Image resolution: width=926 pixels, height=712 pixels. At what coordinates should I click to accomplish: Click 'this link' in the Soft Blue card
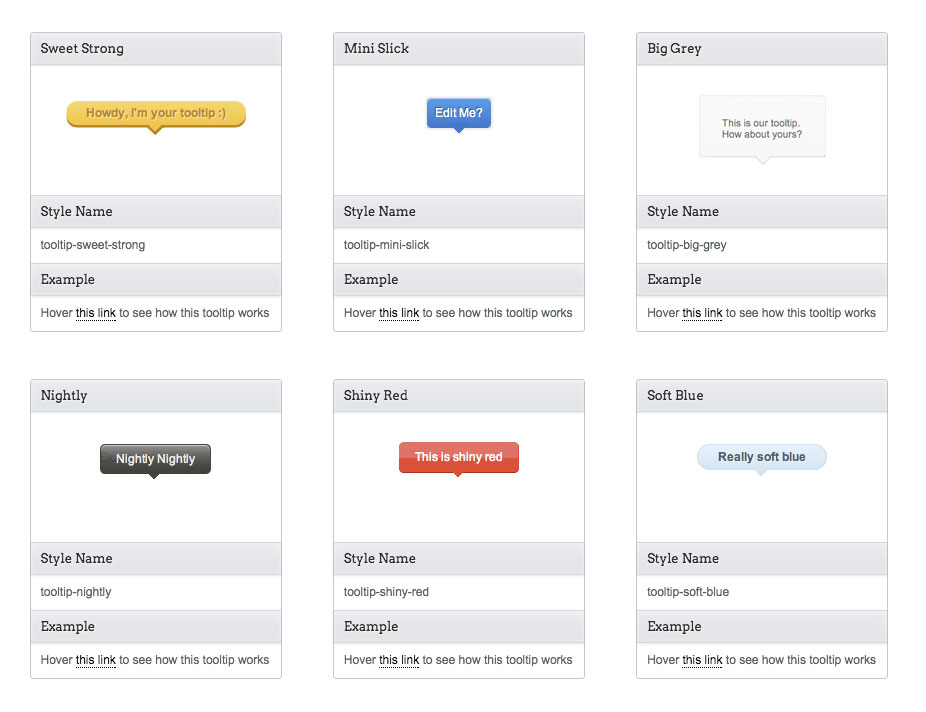click(x=702, y=660)
